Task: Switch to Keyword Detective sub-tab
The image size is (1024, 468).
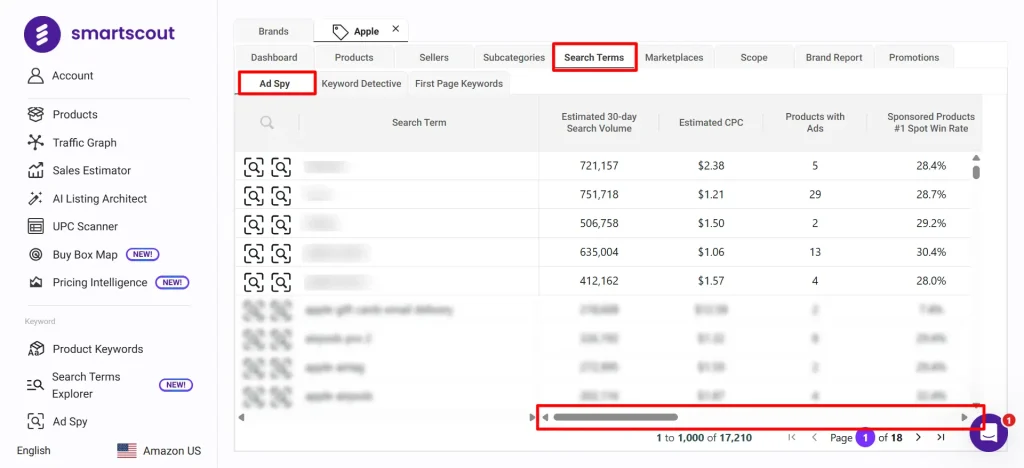Action: 361,84
